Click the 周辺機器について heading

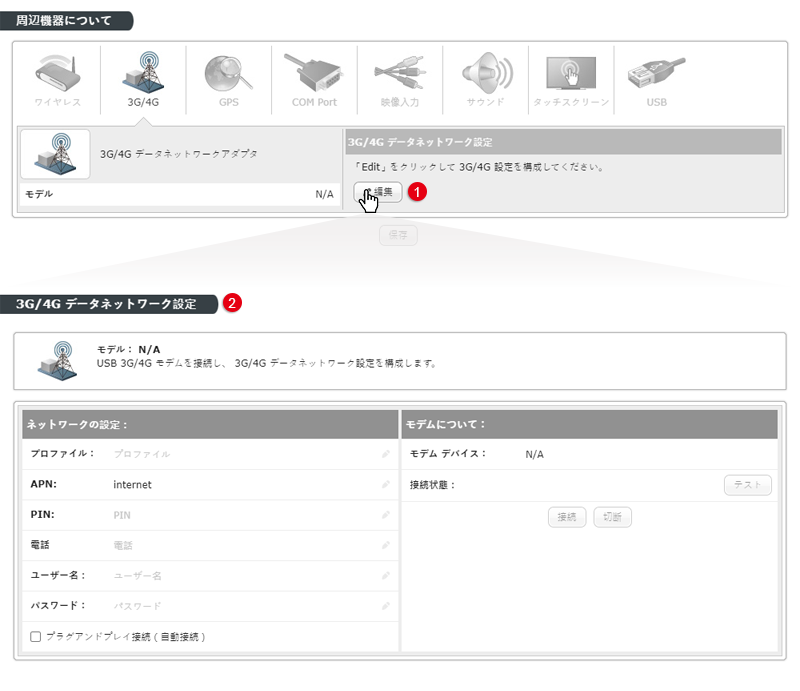64,20
